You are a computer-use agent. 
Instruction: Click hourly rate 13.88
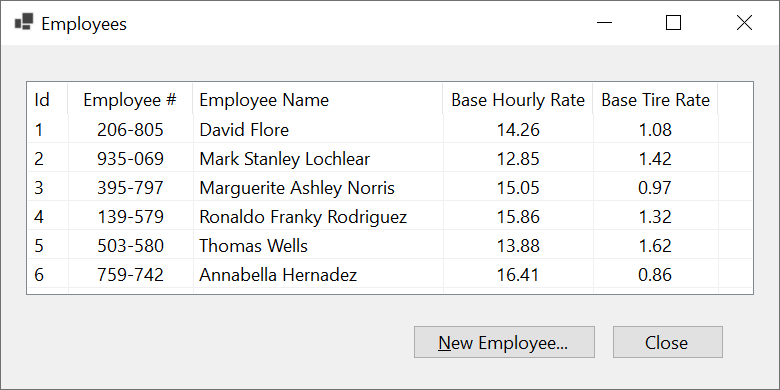point(518,246)
